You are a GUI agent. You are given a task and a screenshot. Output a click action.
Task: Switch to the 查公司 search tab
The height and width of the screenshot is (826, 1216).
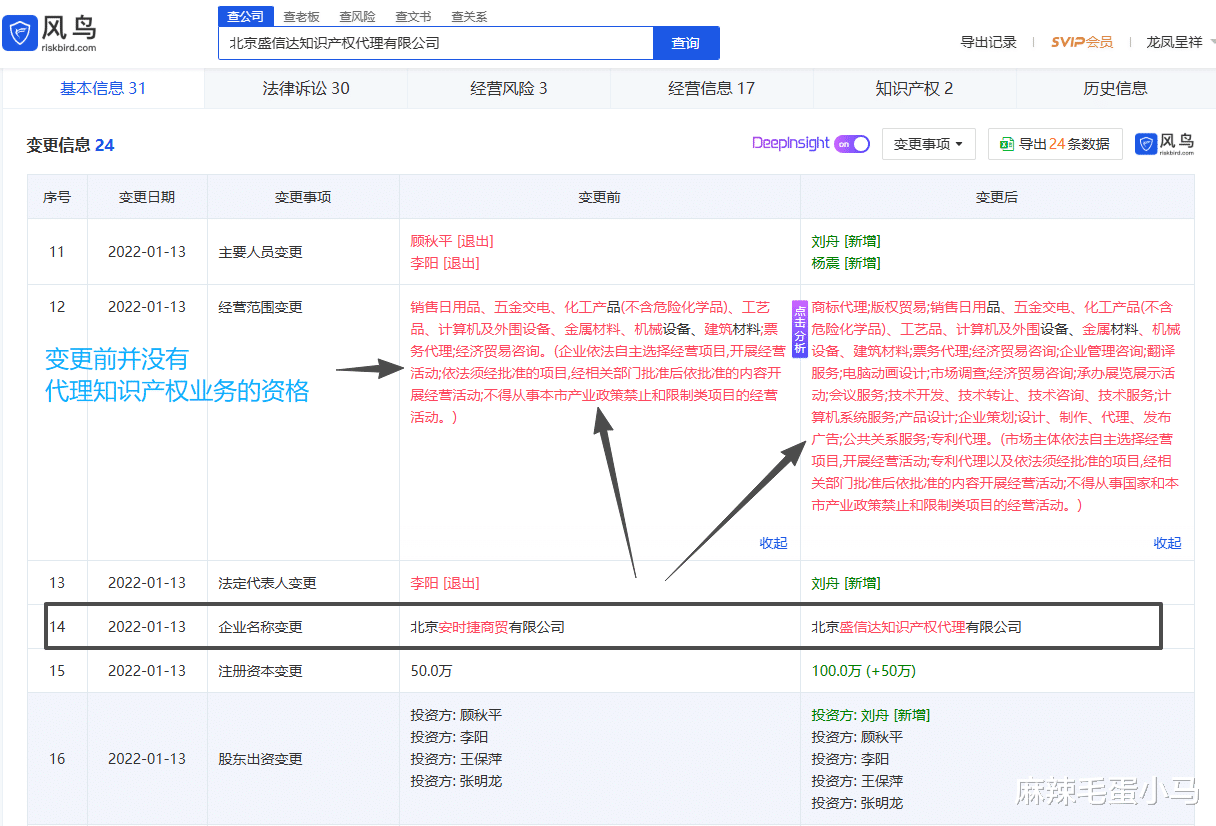[x=246, y=16]
